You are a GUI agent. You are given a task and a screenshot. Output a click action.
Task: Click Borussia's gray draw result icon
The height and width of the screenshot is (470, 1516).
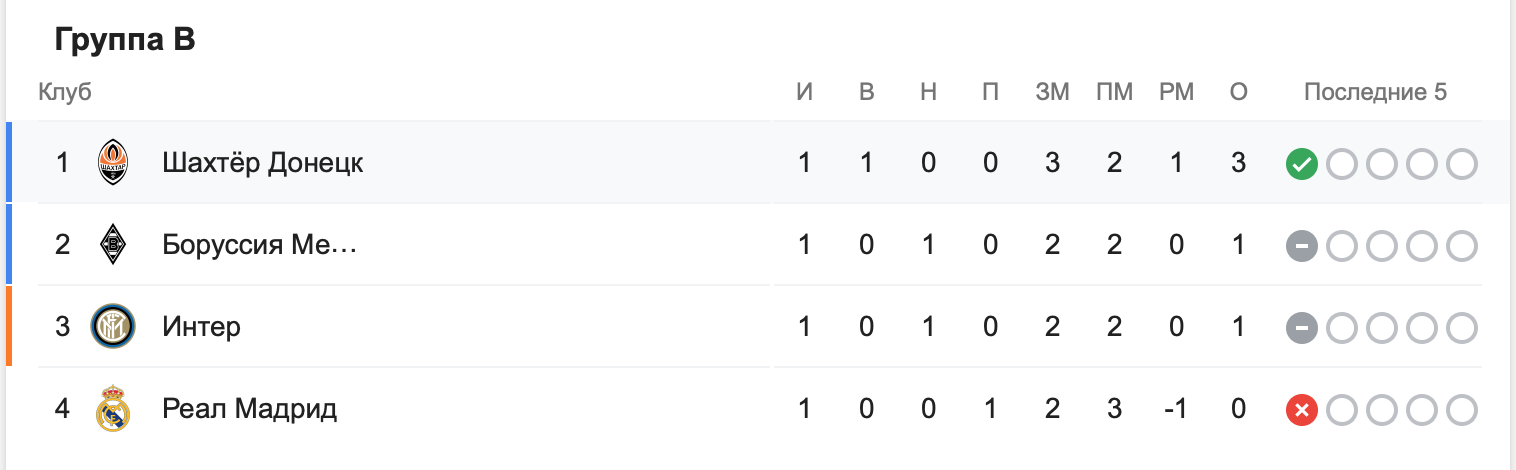[x=1302, y=246]
